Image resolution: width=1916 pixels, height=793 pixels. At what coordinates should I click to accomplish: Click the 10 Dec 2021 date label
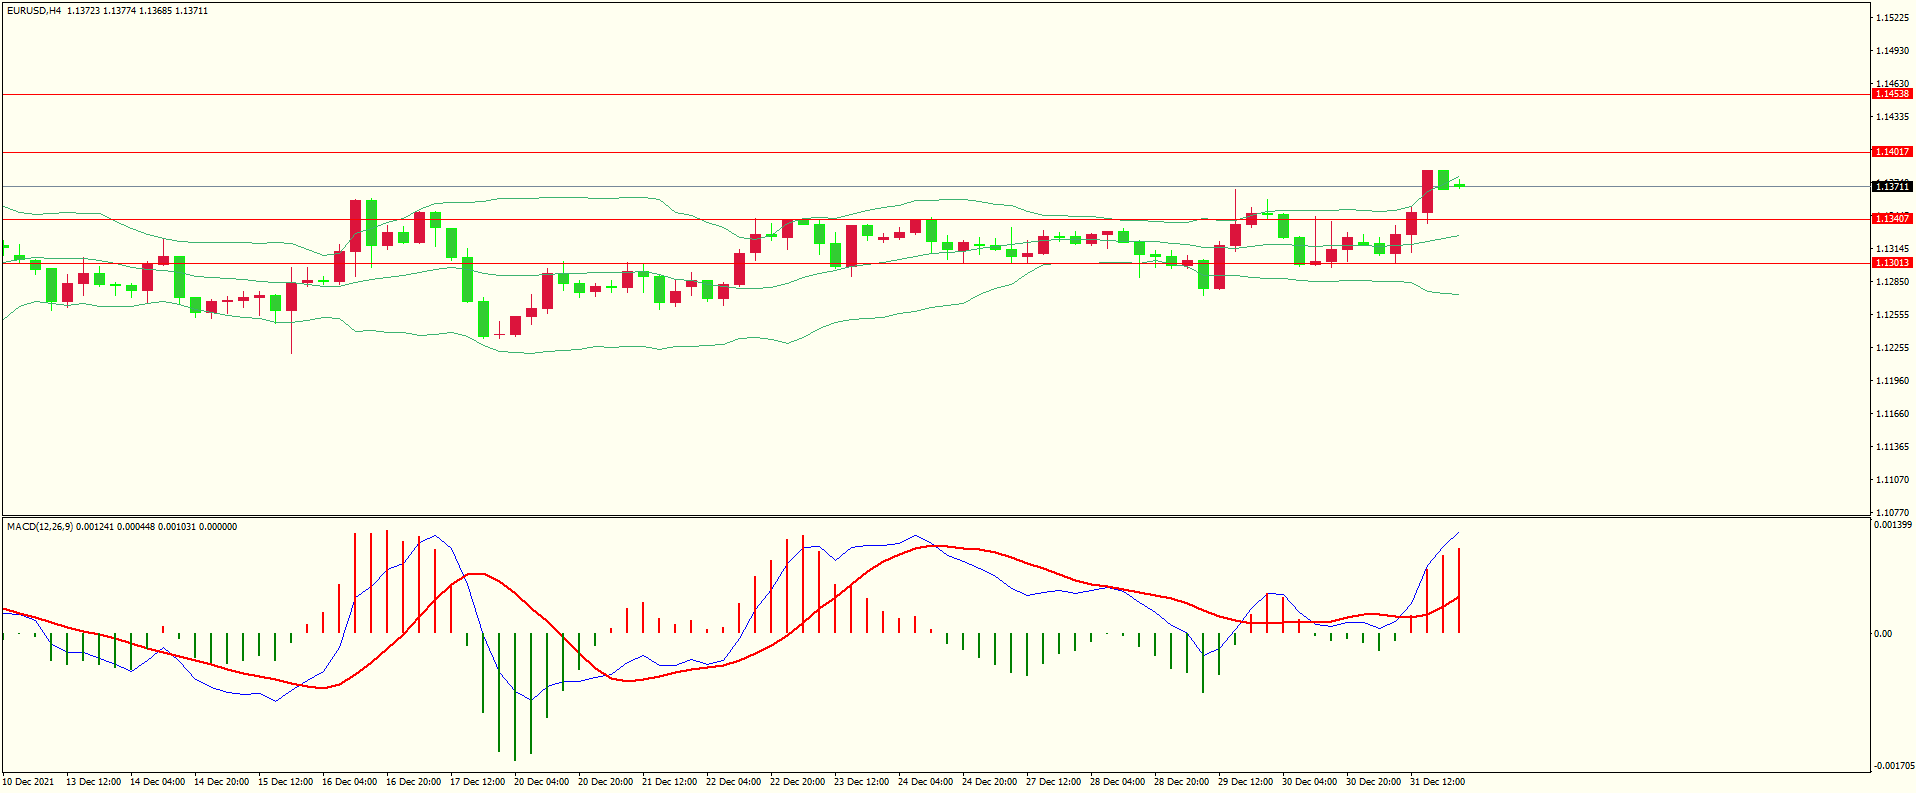pyautogui.click(x=29, y=782)
